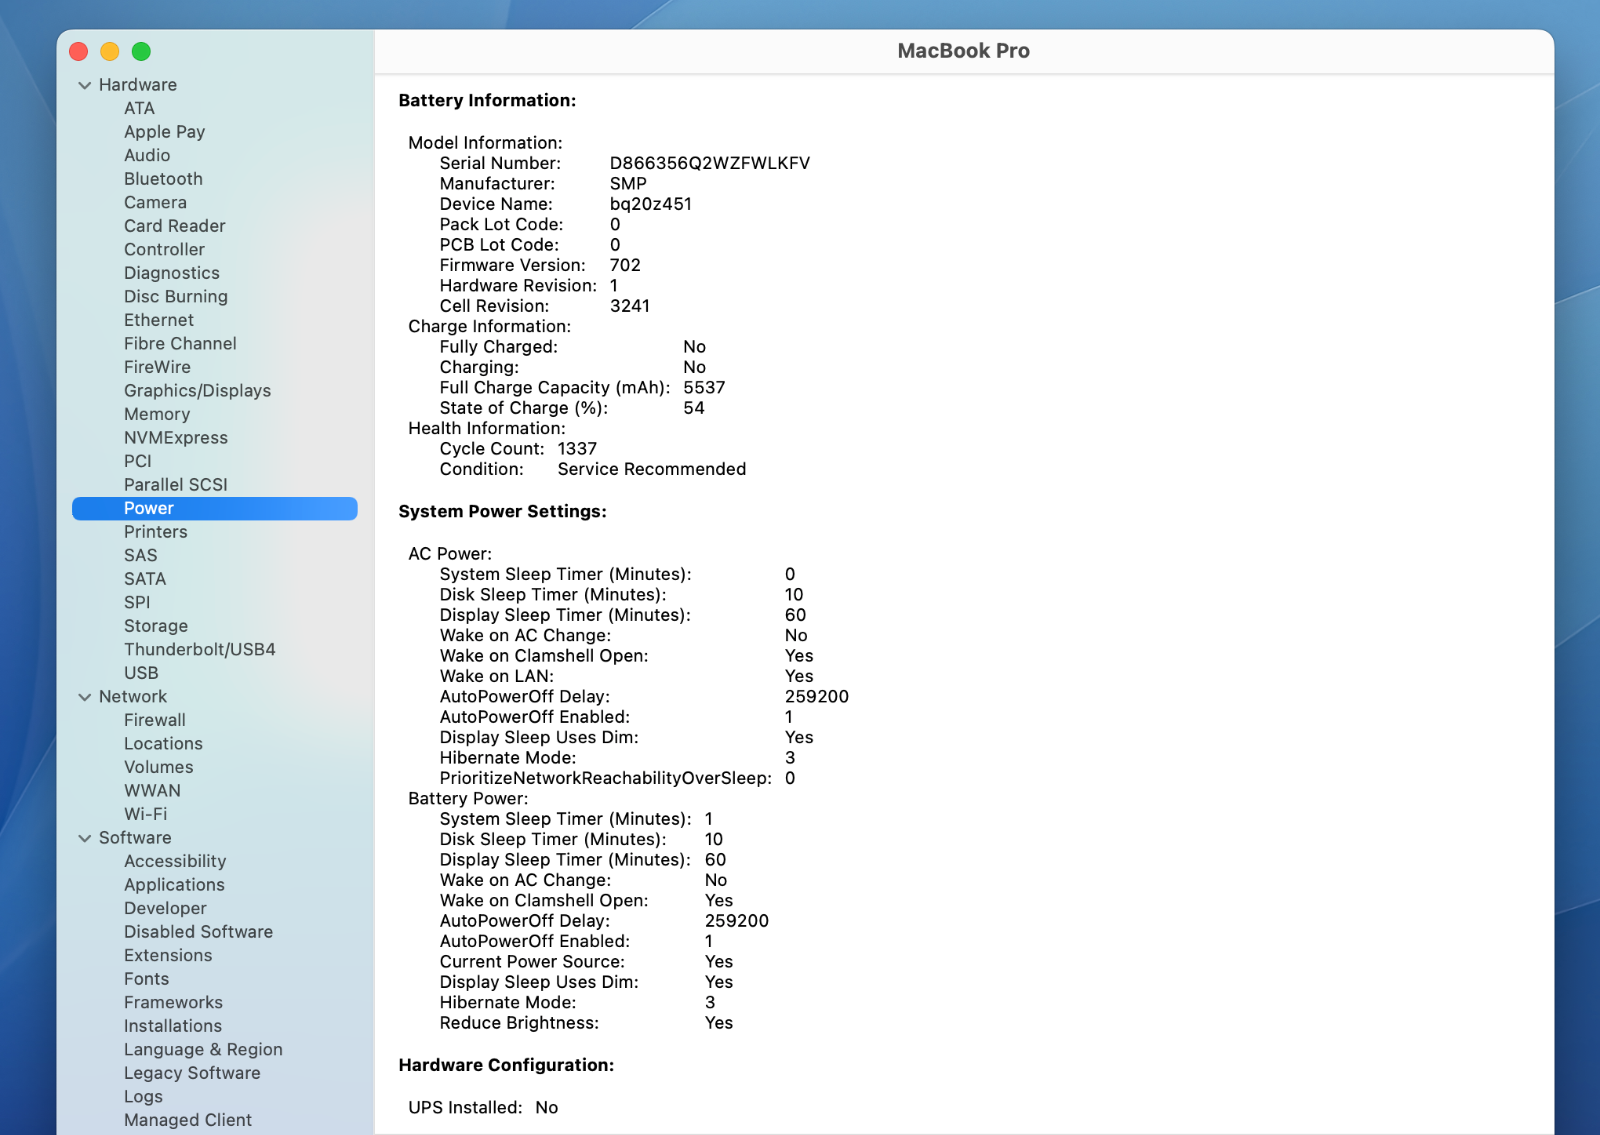Show Wi-Fi network information

pos(145,814)
